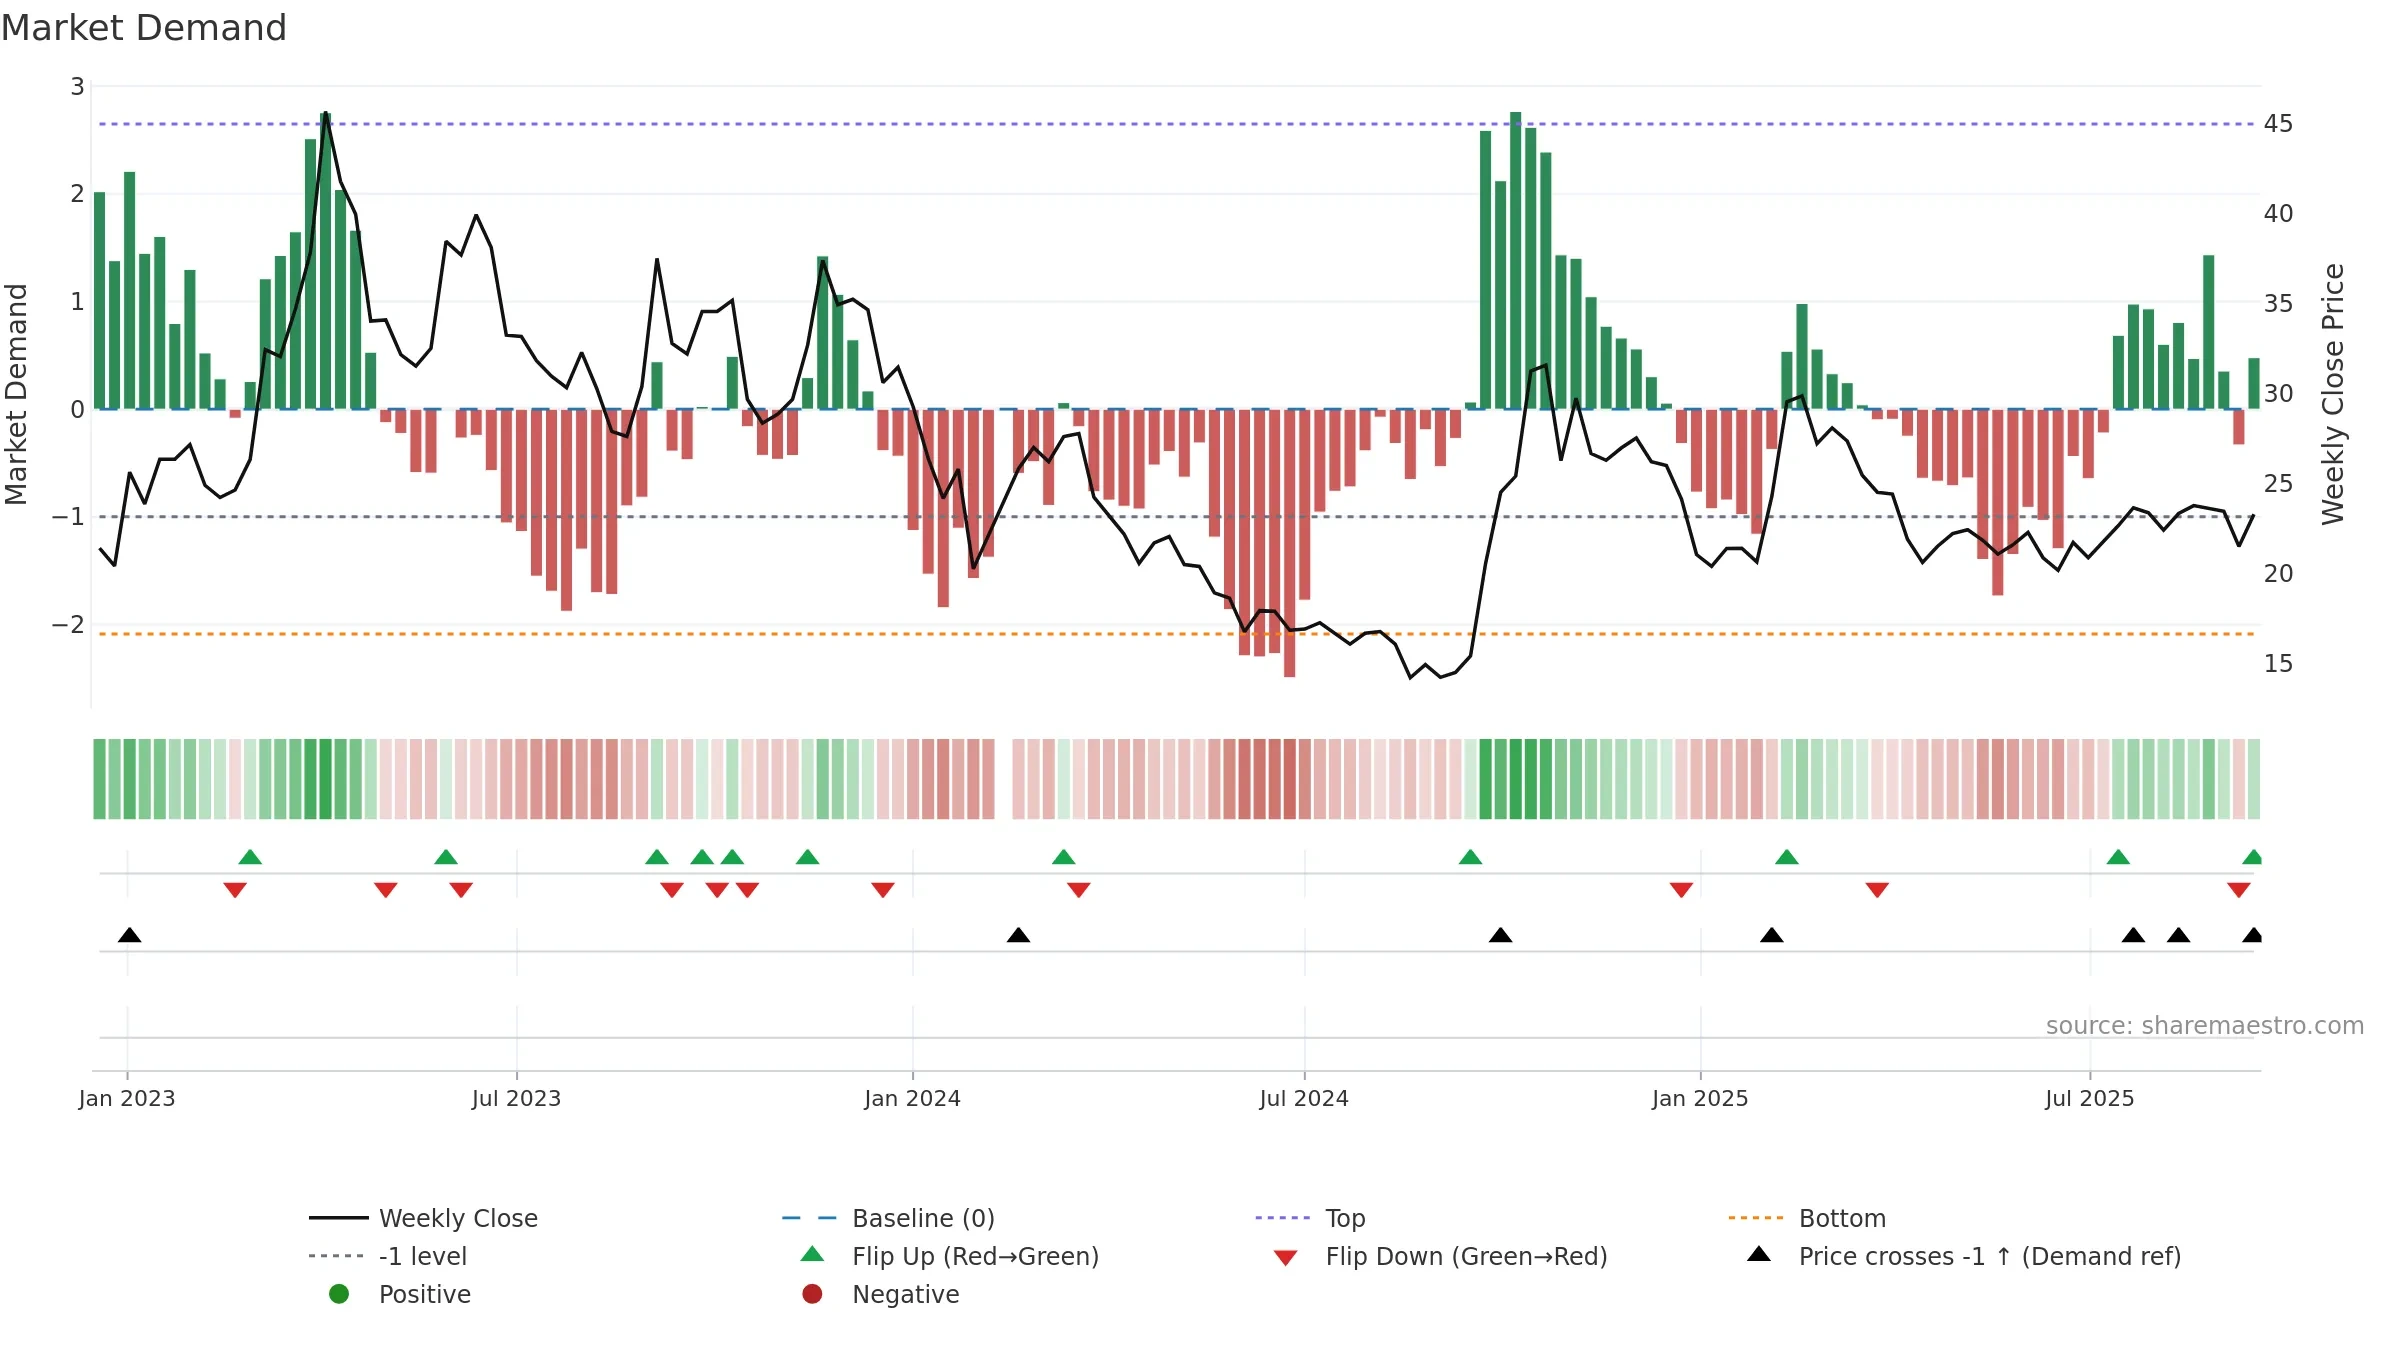2400x1350 pixels.
Task: Click the −2 tick on the demand axis
Action: coord(68,625)
